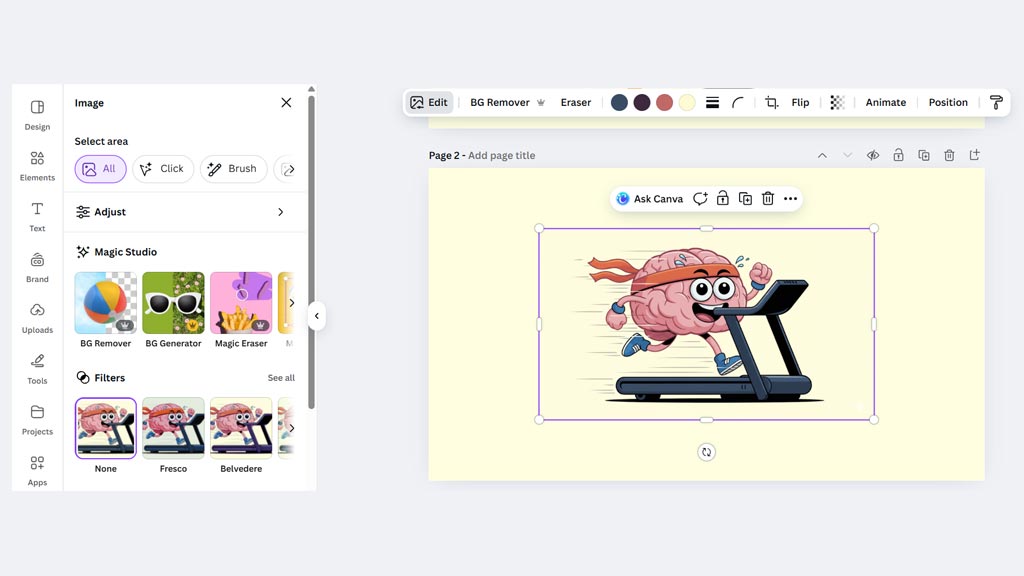Click the rotate handle below image
The height and width of the screenshot is (576, 1024).
pyautogui.click(x=707, y=452)
